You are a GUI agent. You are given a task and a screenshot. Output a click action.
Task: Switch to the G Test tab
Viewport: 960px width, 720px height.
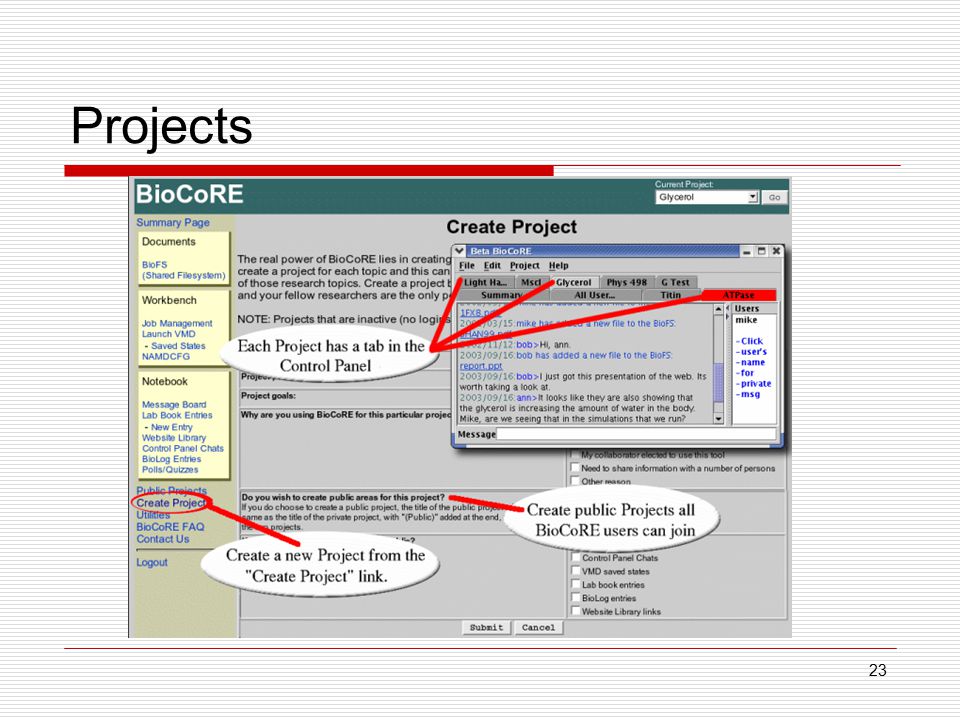click(675, 282)
